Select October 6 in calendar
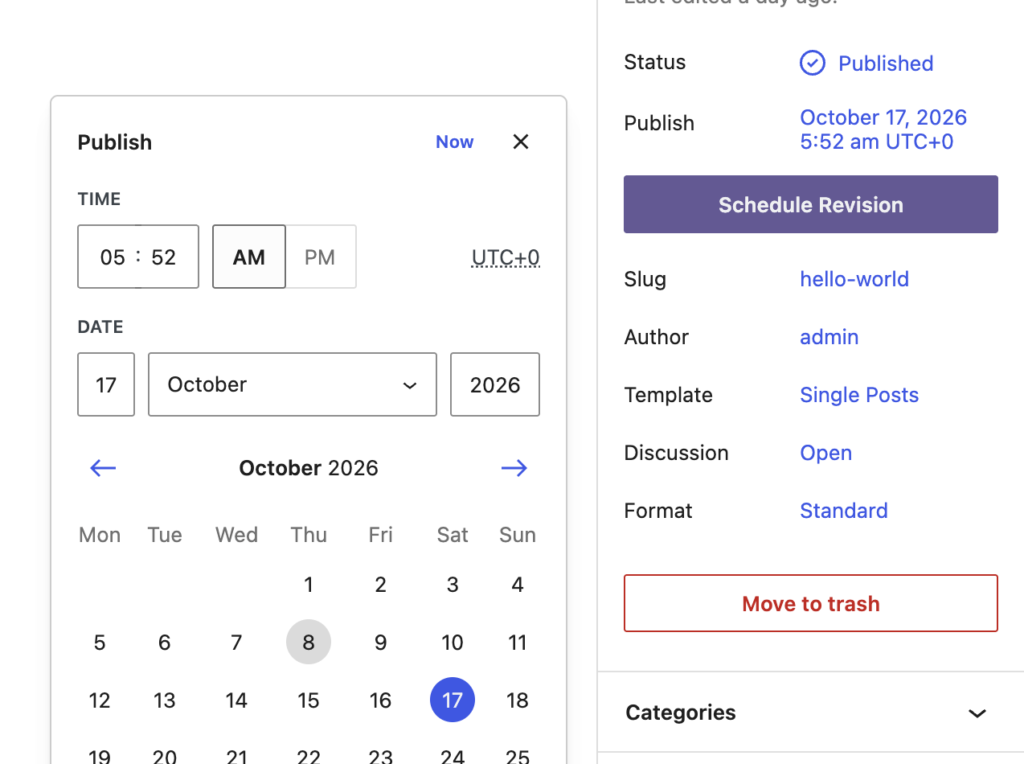Image resolution: width=1024 pixels, height=764 pixels. pos(165,643)
